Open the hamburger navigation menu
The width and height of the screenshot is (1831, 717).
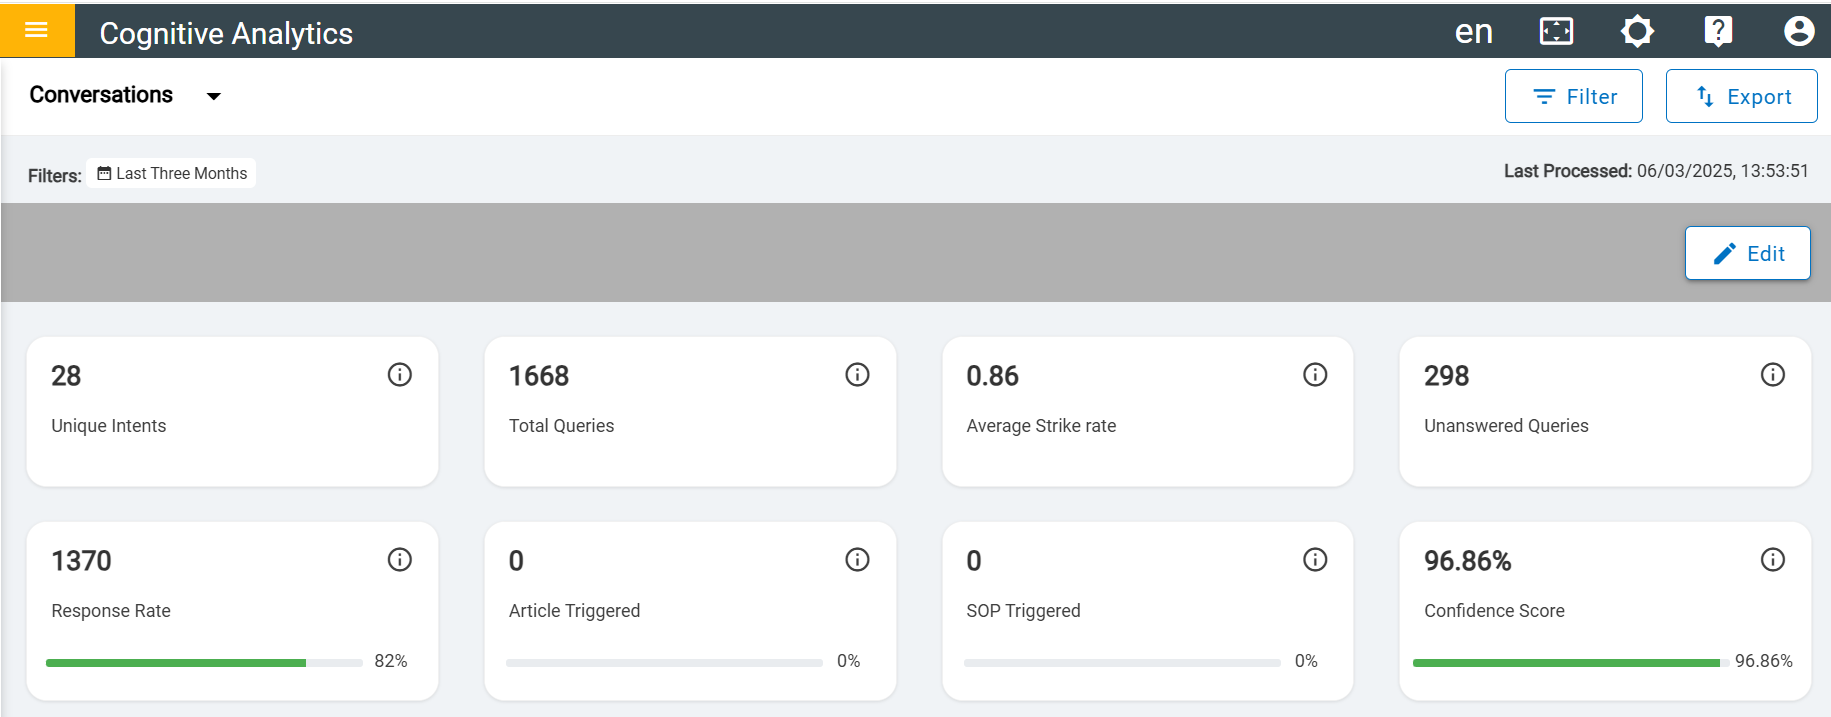(x=37, y=31)
